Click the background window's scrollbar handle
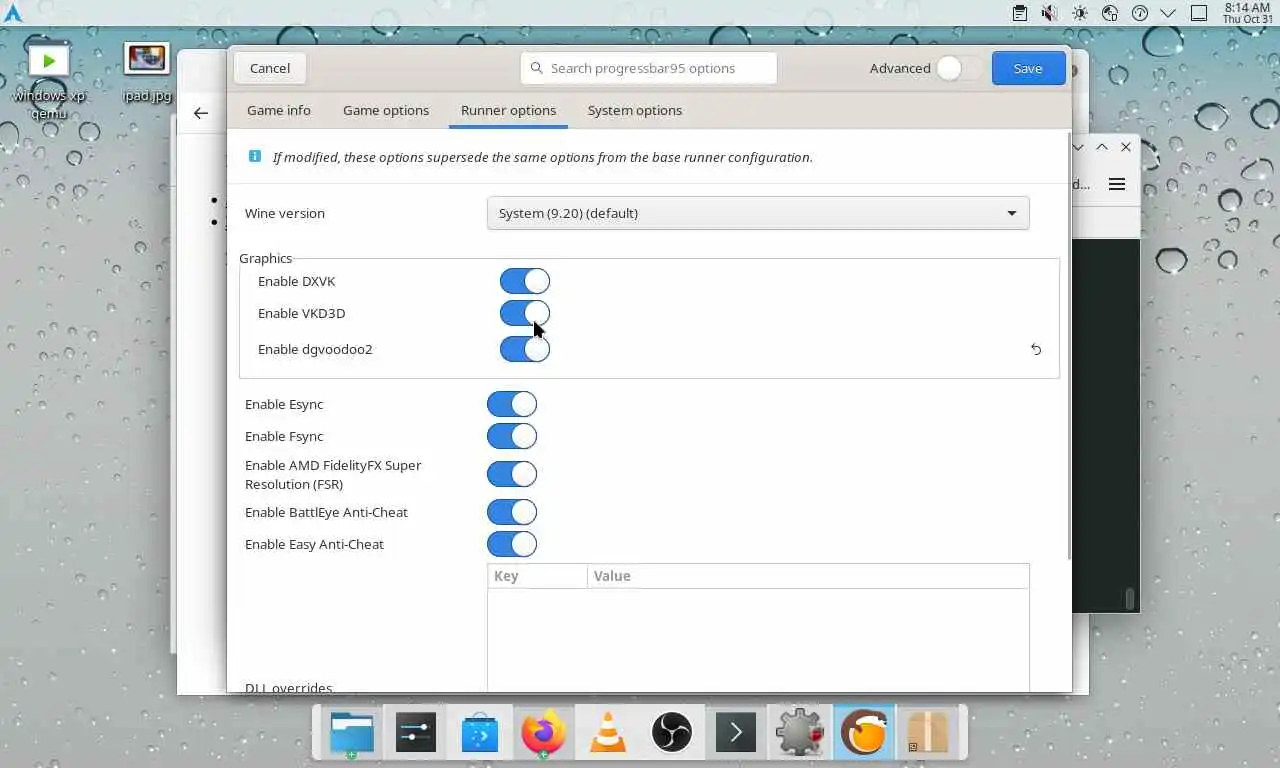This screenshot has height=768, width=1280. click(1130, 598)
